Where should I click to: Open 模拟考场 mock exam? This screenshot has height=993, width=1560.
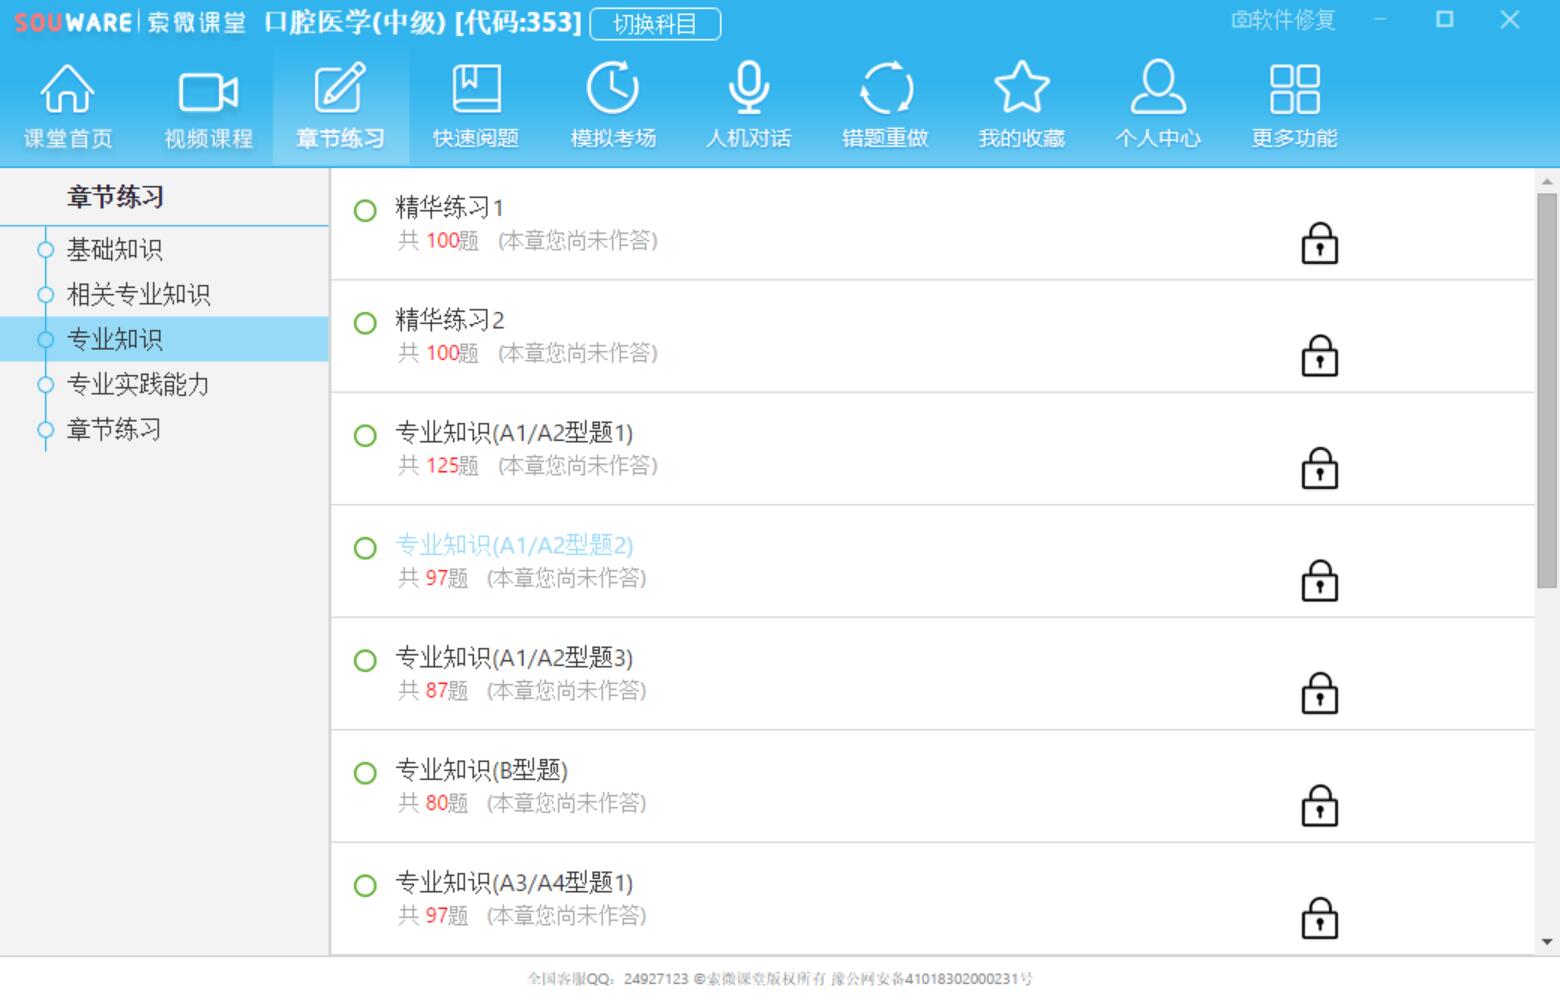[x=612, y=105]
